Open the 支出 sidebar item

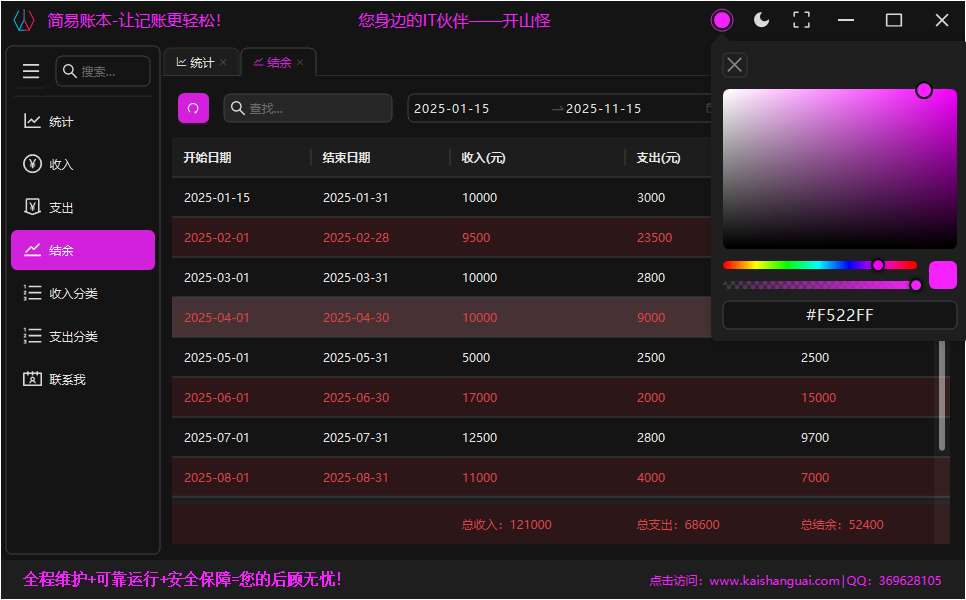[83, 208]
